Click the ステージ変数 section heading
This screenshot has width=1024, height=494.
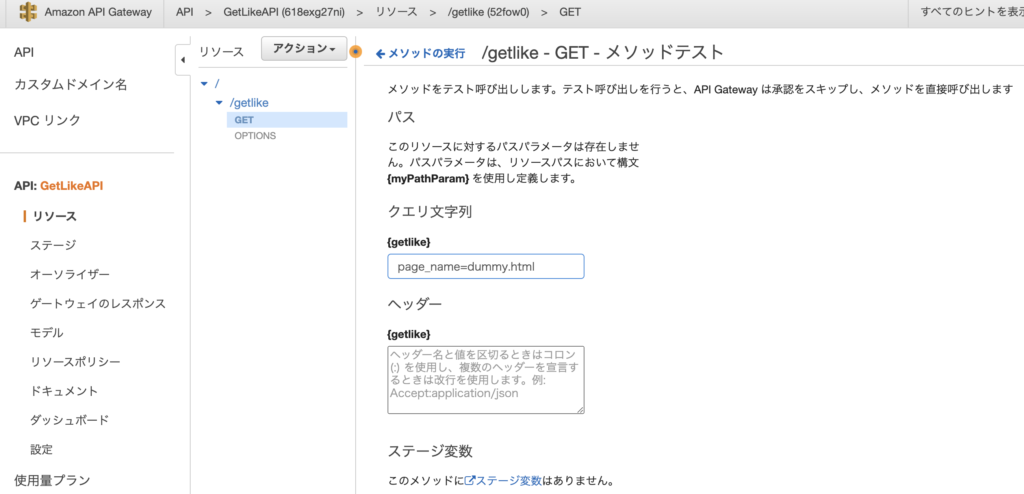pos(430,451)
